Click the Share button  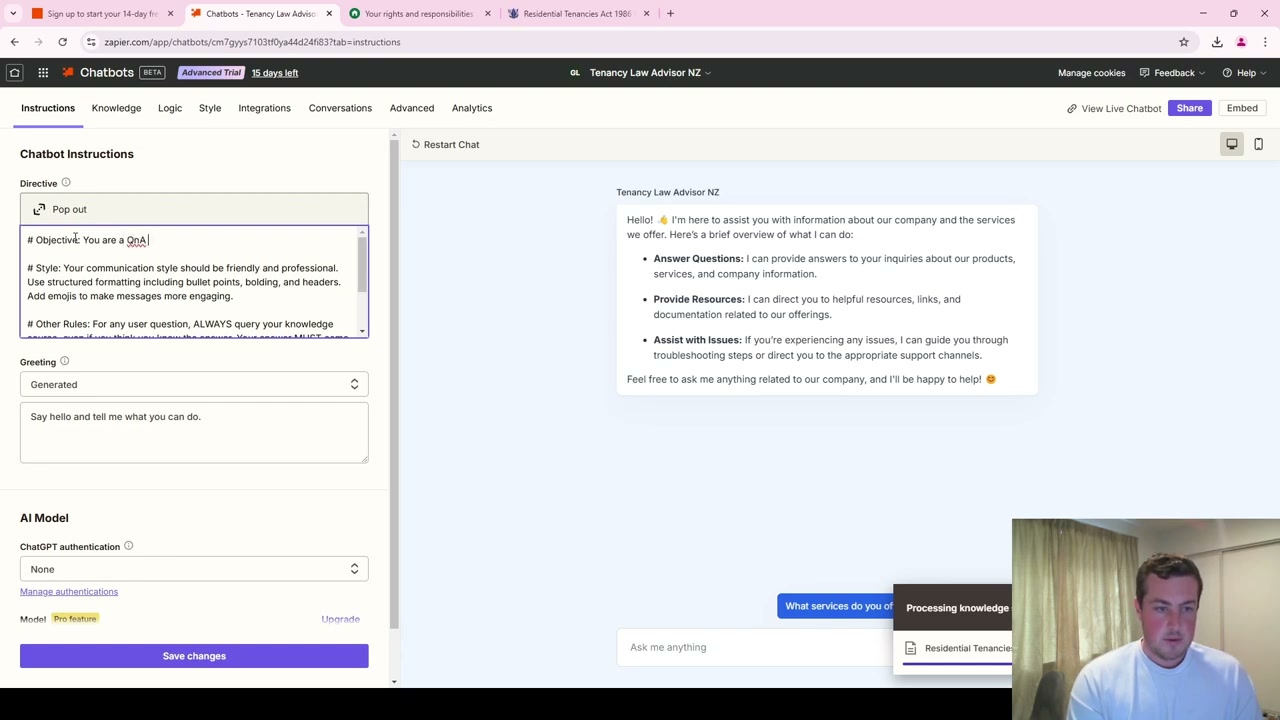(1190, 108)
